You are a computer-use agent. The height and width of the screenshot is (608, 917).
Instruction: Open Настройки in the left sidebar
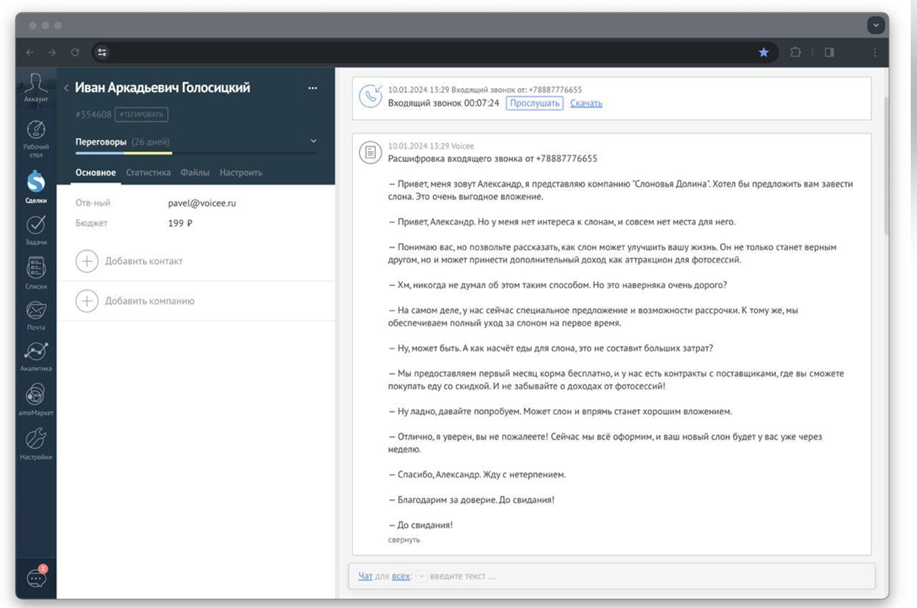point(36,441)
